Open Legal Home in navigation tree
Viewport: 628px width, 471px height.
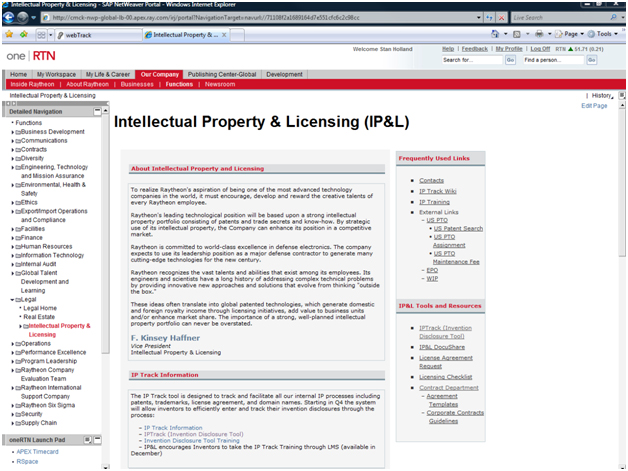click(40, 308)
